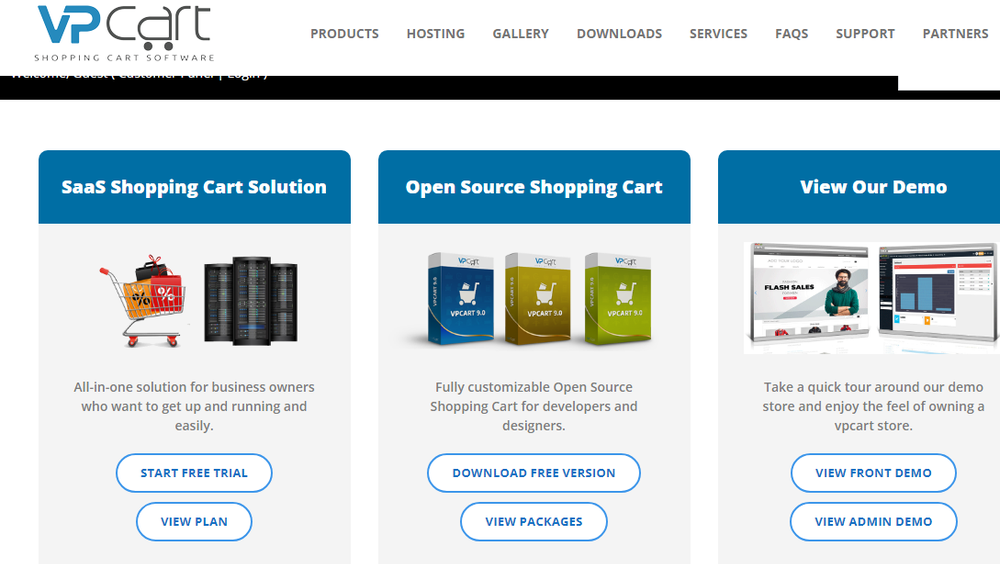This screenshot has height=564, width=1000.
Task: Click Download Free Version button
Action: coord(534,473)
